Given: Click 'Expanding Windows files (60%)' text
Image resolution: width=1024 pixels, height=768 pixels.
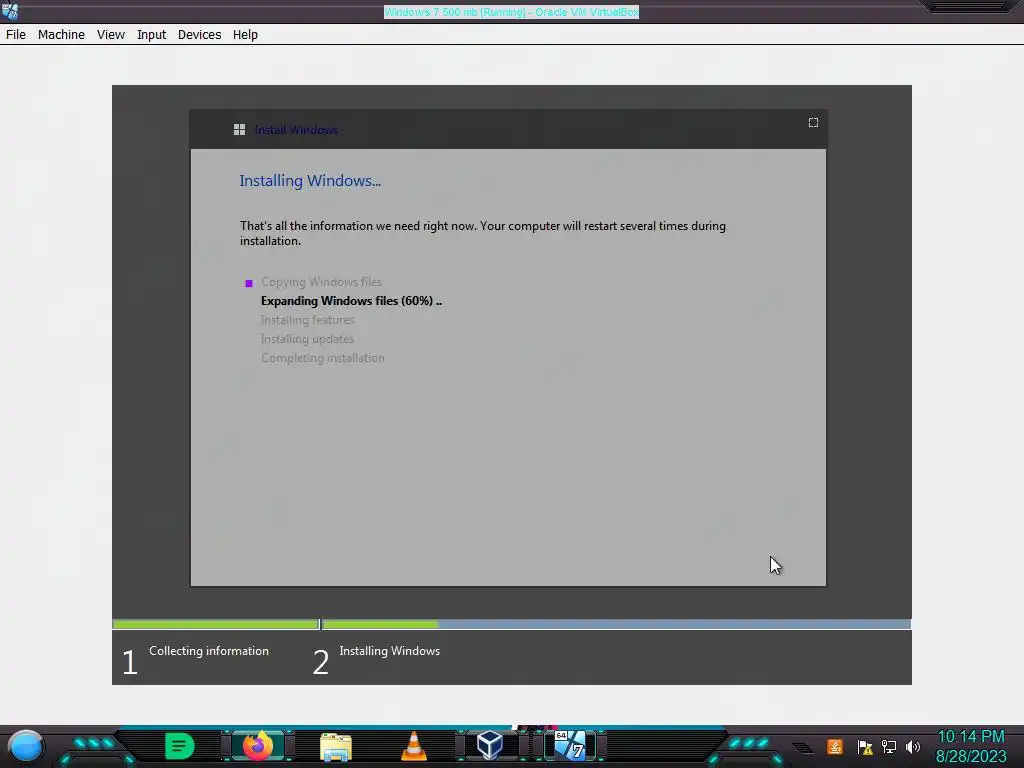Looking at the screenshot, I should 351,301.
